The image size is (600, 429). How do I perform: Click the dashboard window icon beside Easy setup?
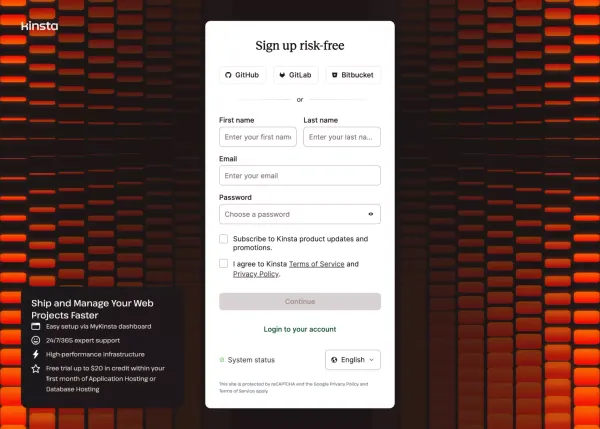(36, 326)
